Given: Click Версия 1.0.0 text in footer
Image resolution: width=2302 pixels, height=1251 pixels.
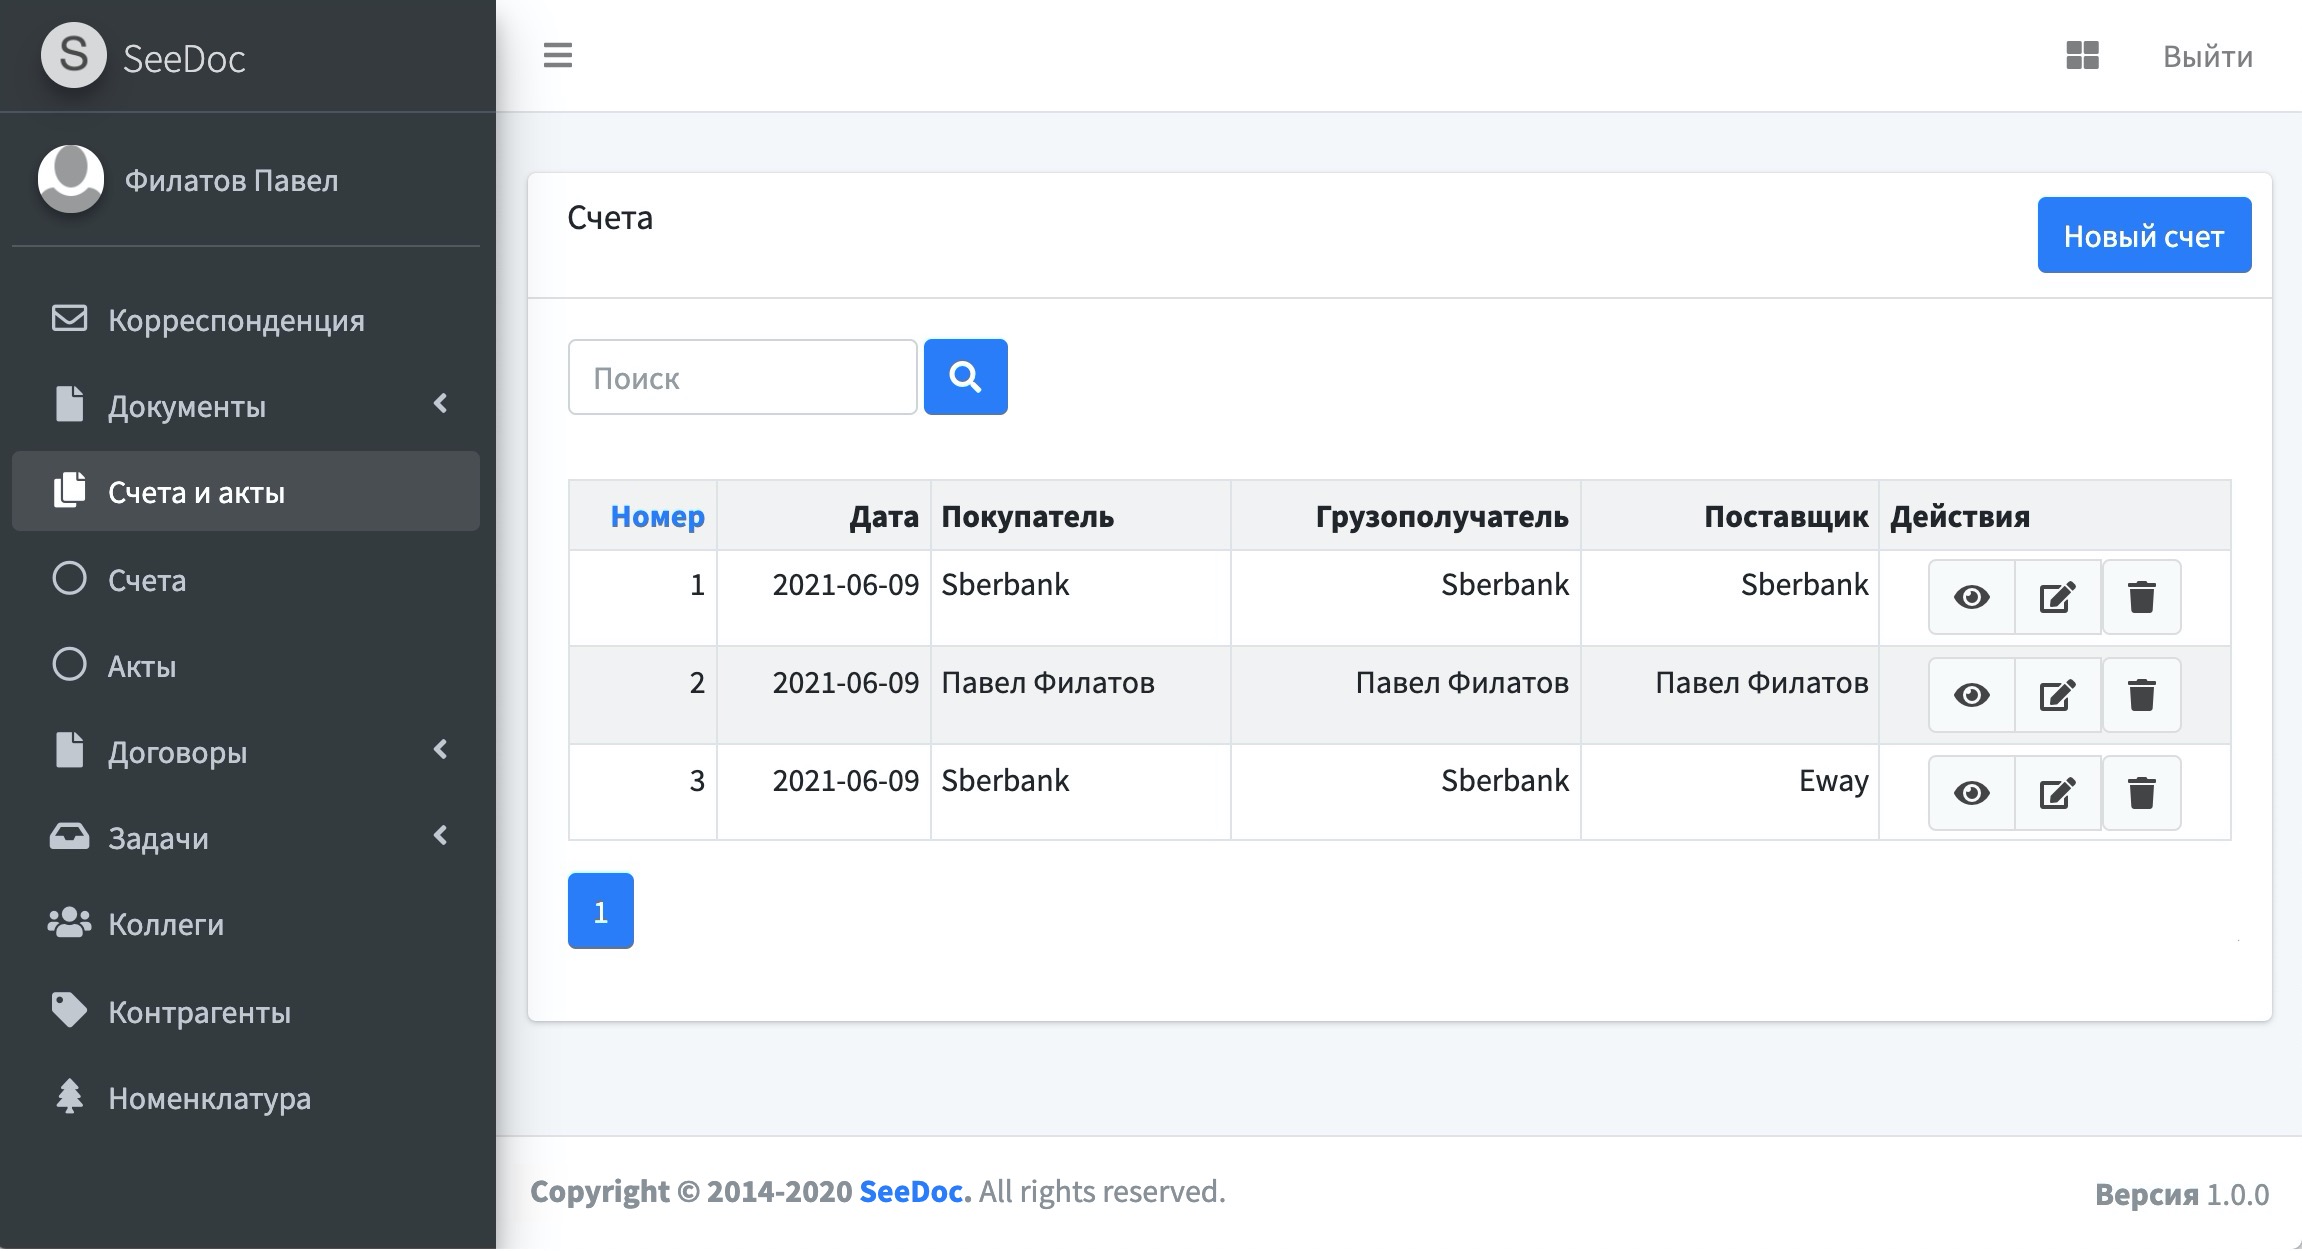Looking at the screenshot, I should [x=2181, y=1194].
